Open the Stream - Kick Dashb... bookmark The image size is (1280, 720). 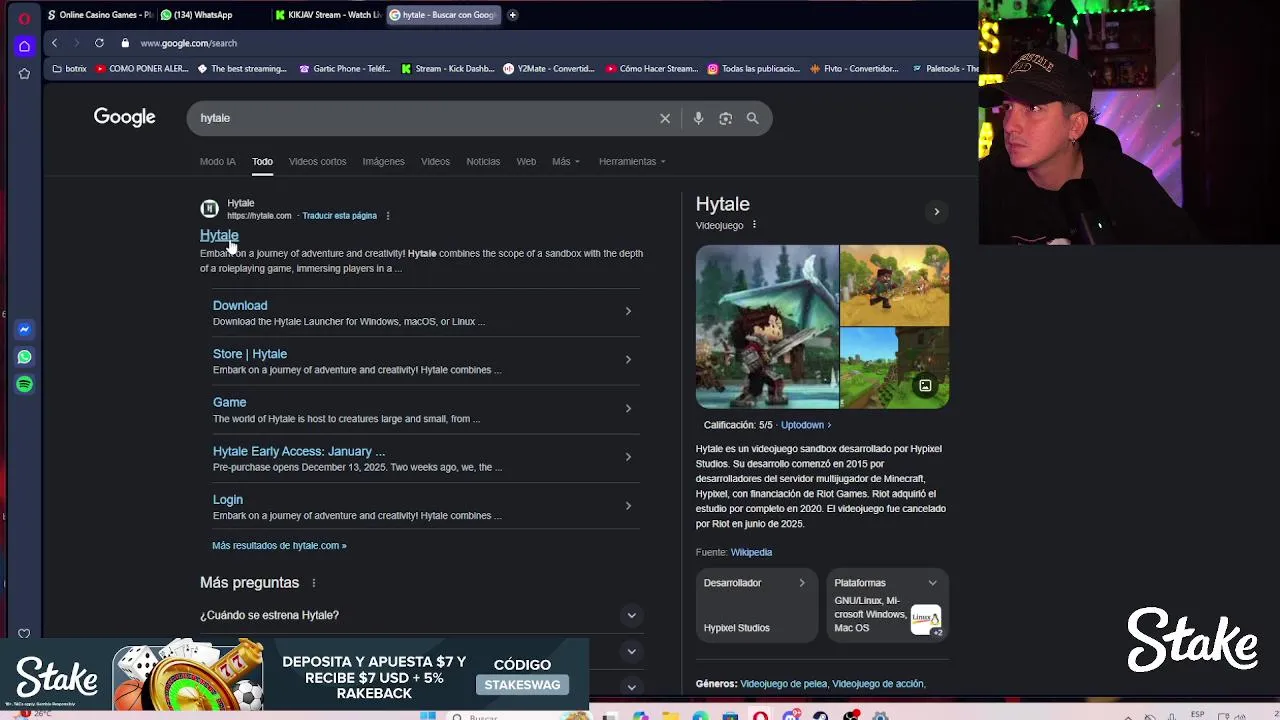coord(448,69)
